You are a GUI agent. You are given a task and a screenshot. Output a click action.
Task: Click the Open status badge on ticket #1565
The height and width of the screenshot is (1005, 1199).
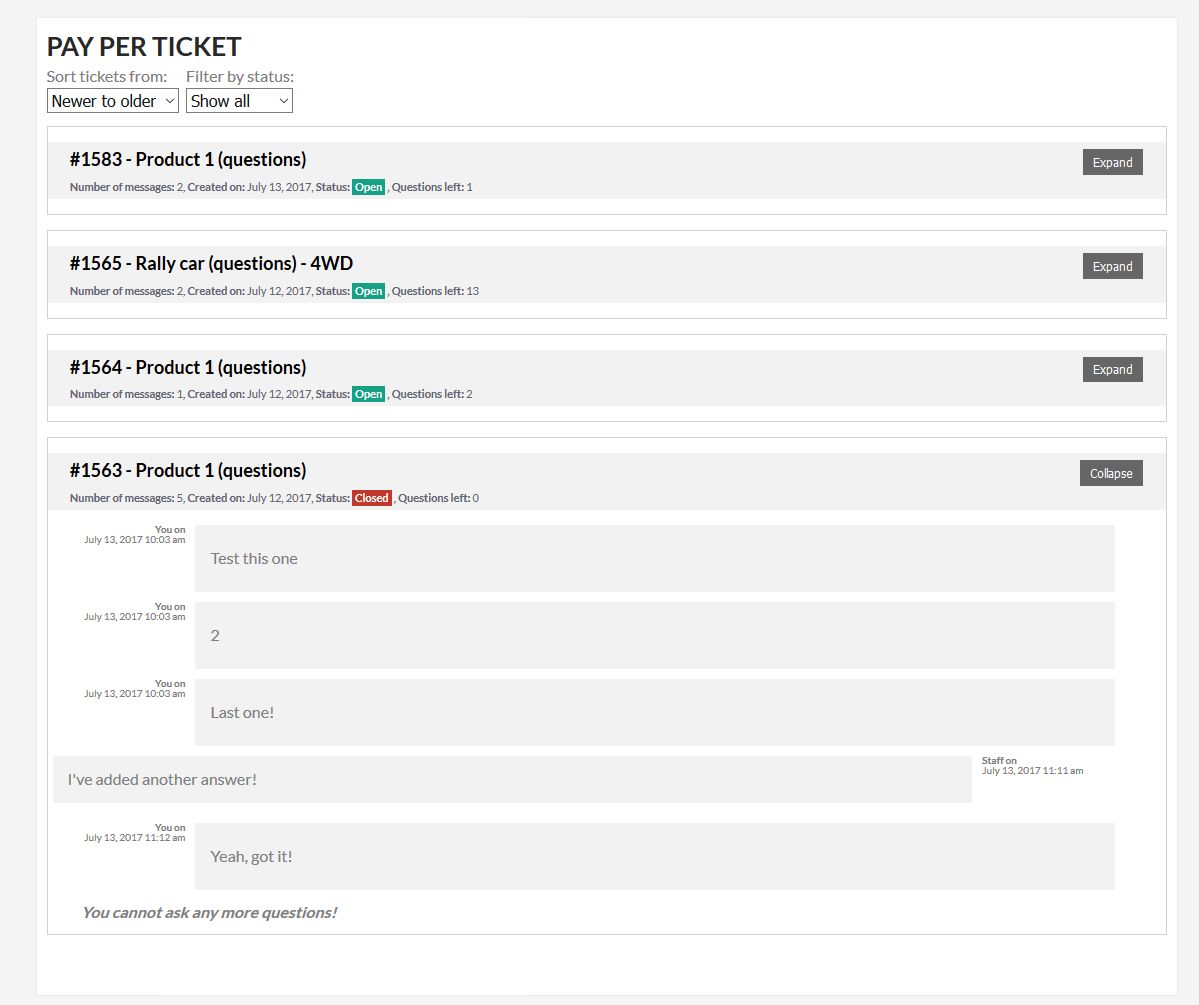click(368, 291)
